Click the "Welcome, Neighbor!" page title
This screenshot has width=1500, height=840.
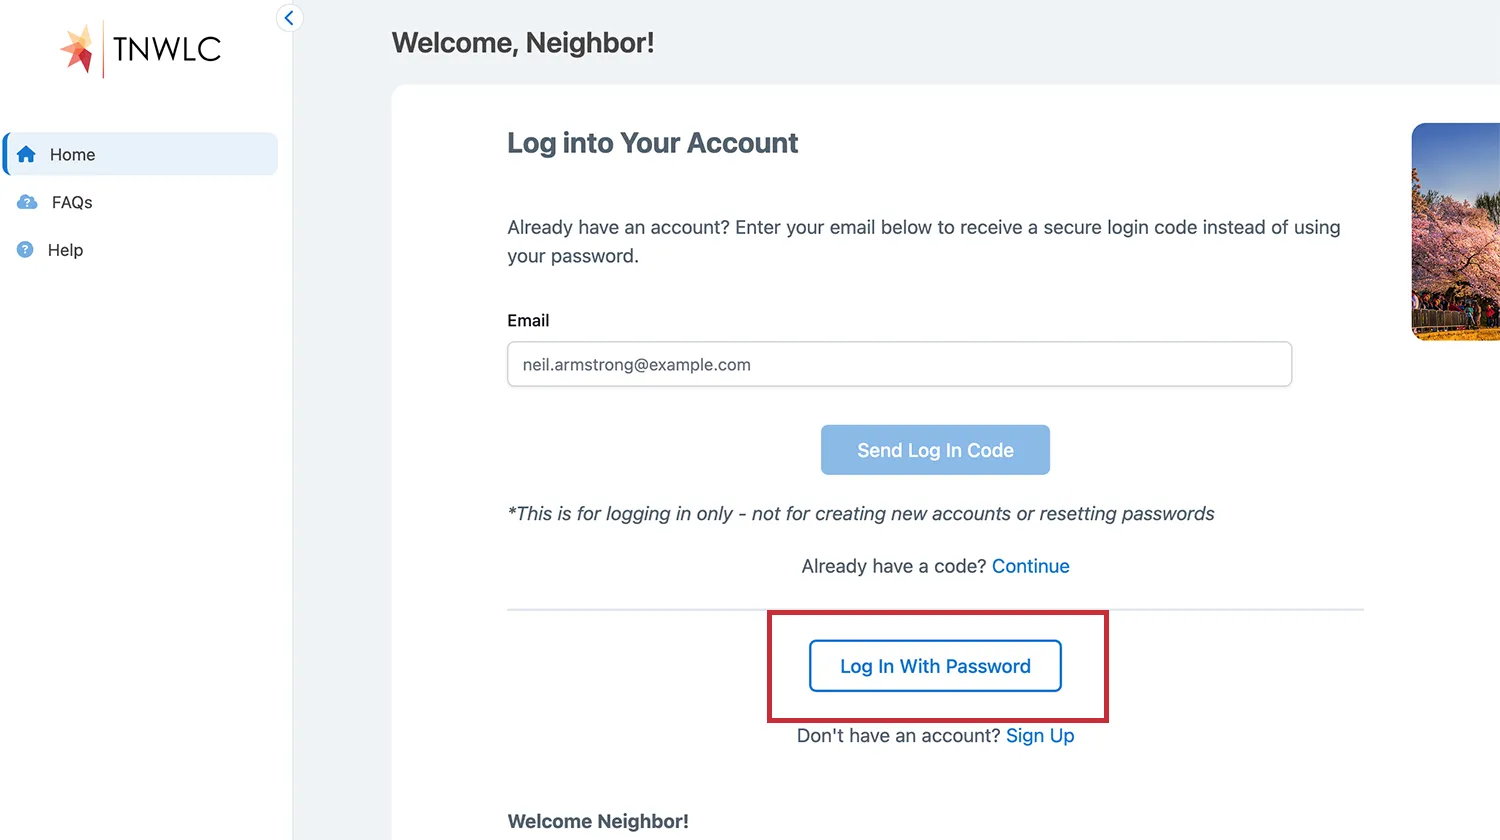point(523,43)
